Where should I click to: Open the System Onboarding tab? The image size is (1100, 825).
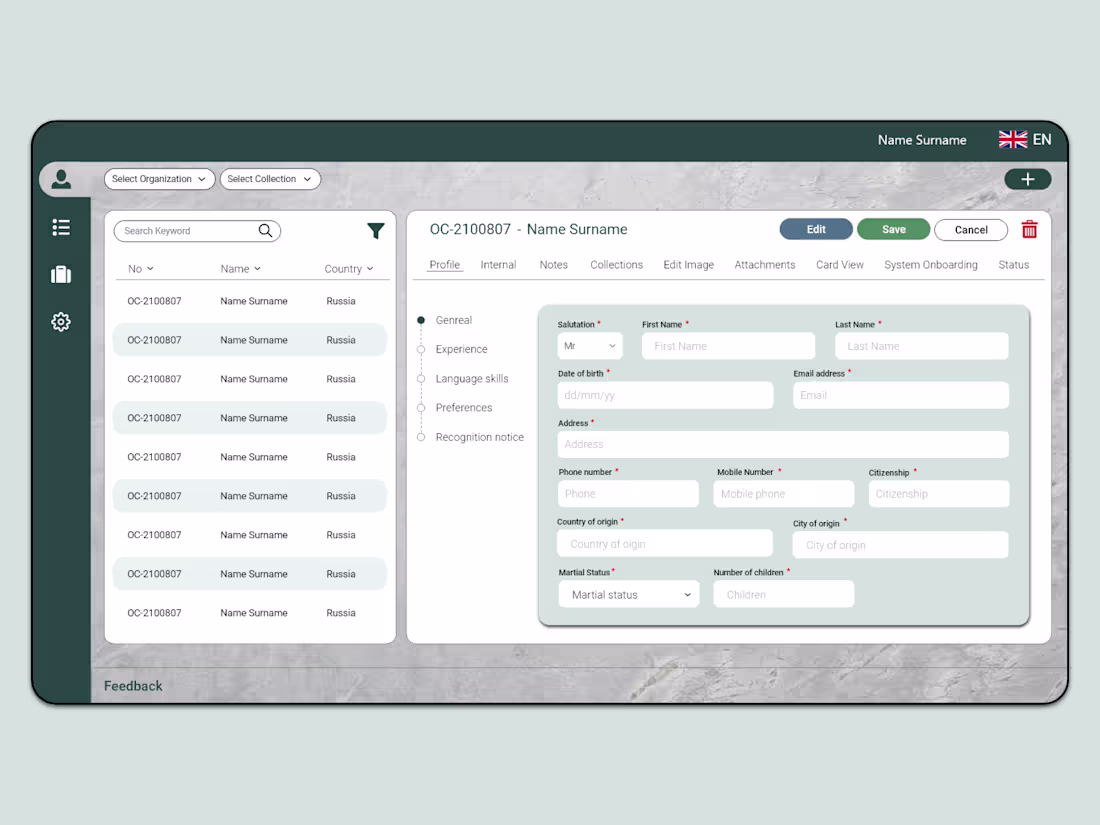coord(930,264)
